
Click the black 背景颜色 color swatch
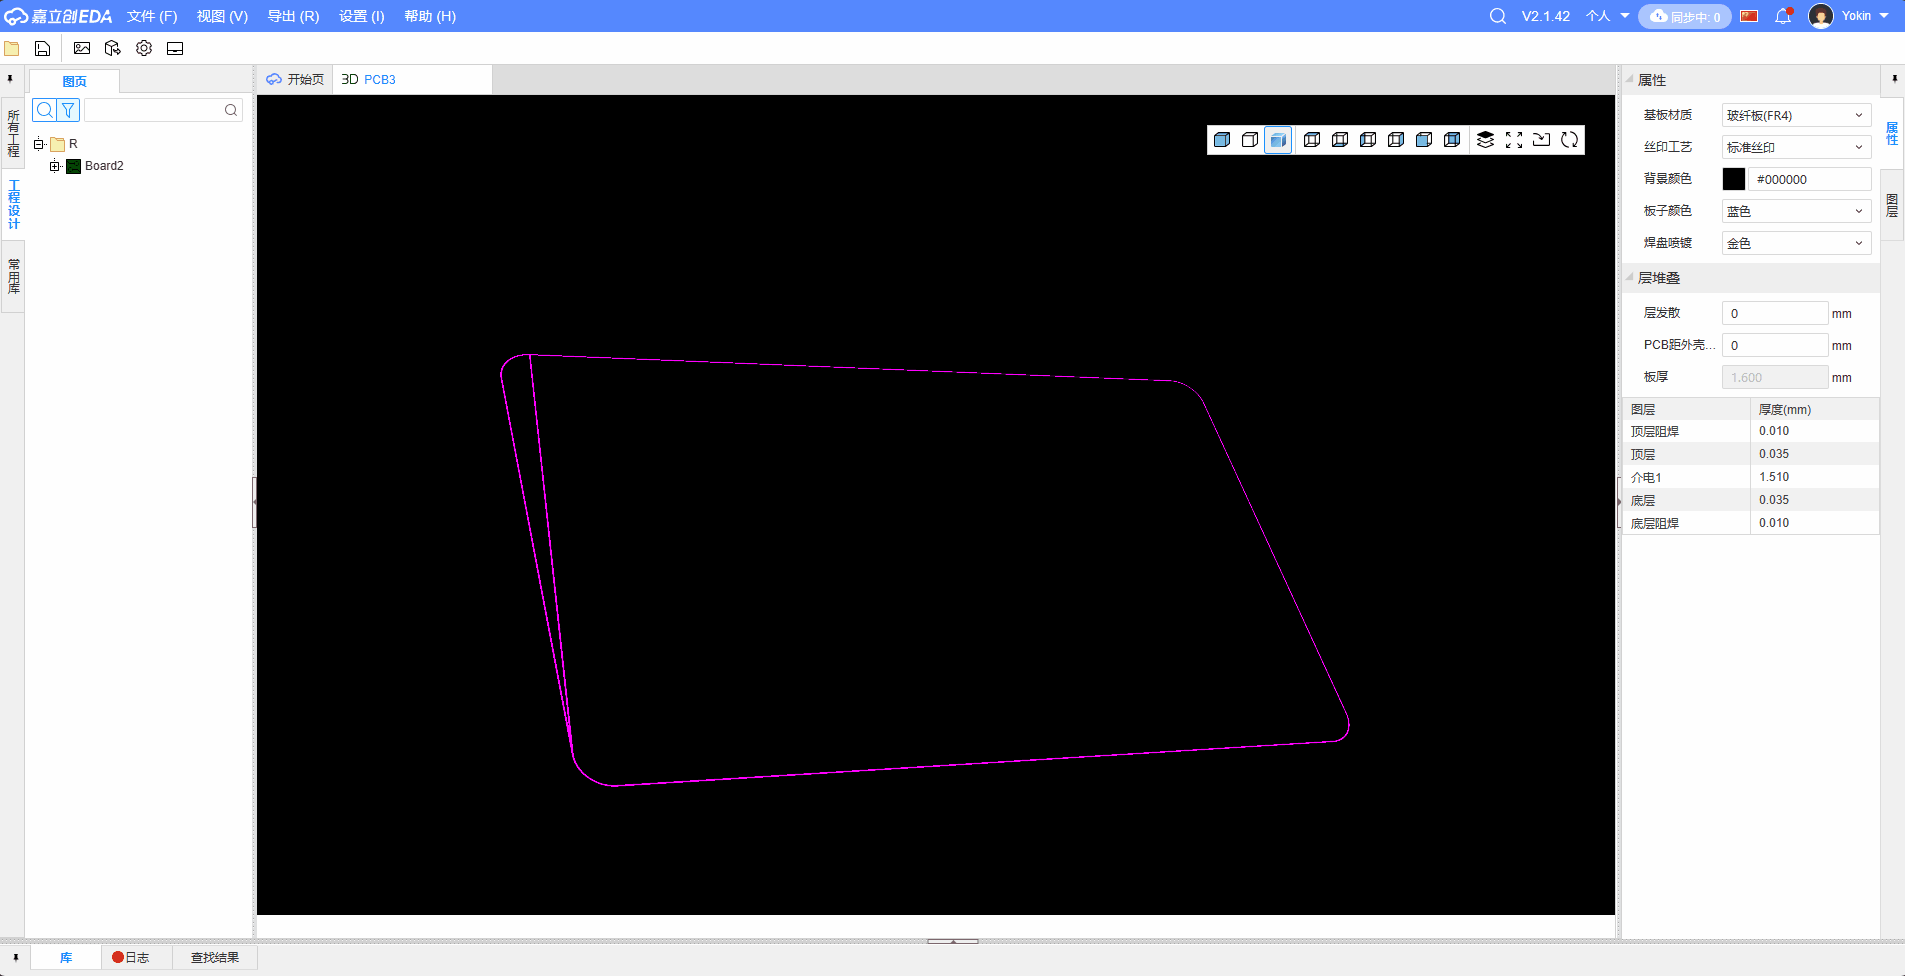click(x=1734, y=179)
